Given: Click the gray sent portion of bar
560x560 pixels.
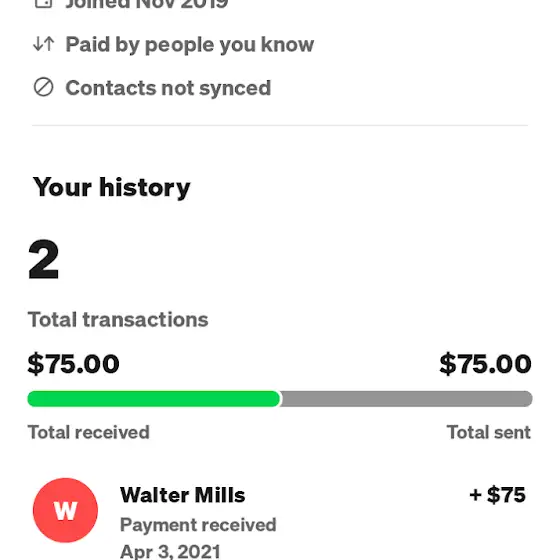Looking at the screenshot, I should (407, 399).
